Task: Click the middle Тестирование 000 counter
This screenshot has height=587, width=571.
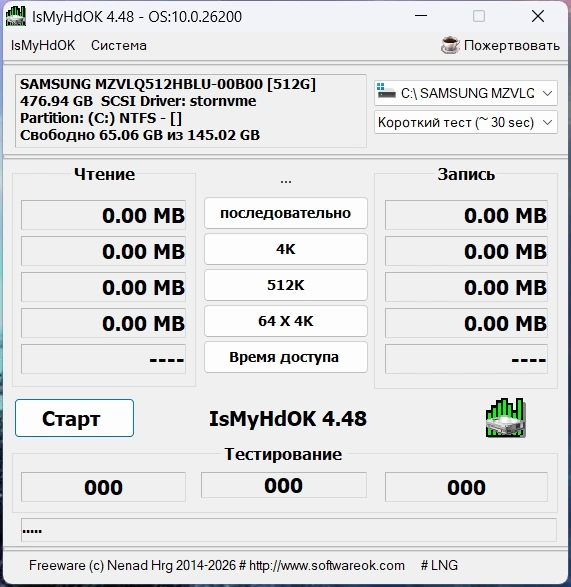Action: tap(283, 485)
